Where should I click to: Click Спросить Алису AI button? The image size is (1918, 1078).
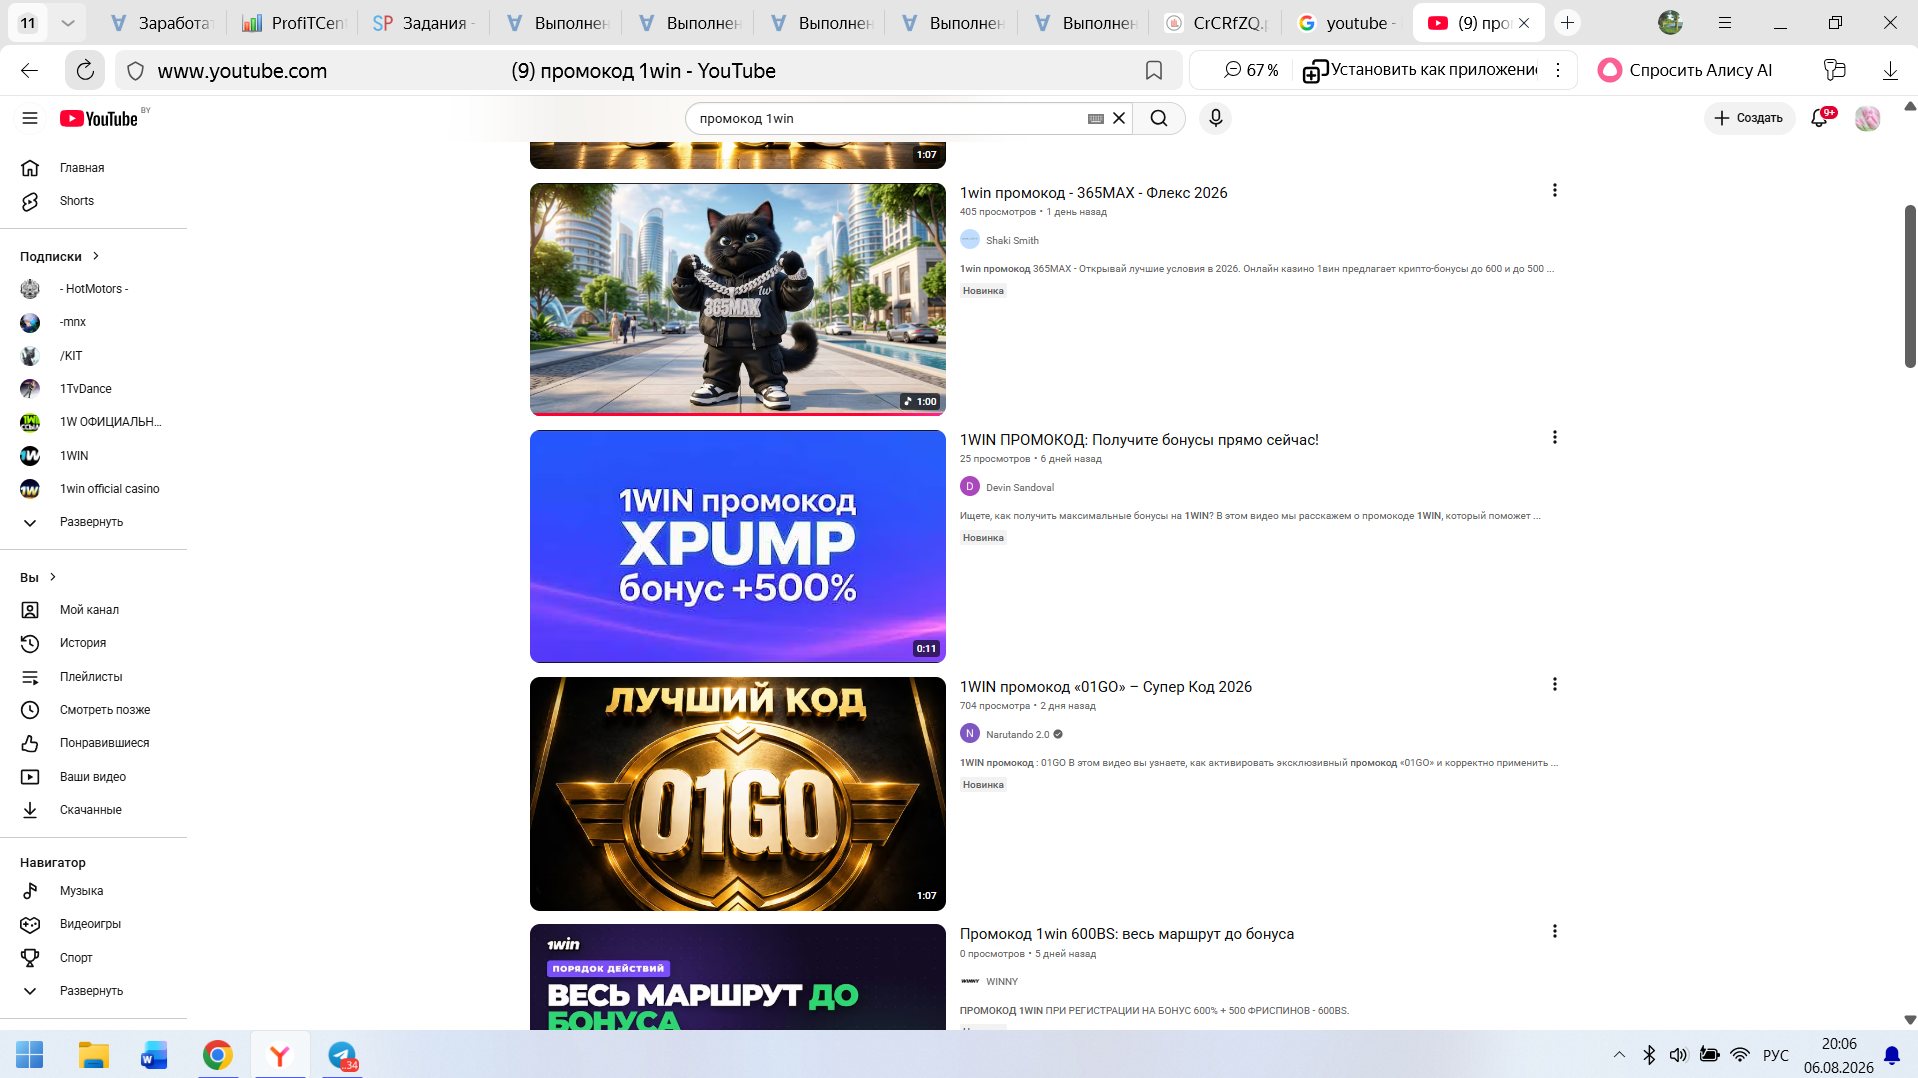(x=1686, y=70)
